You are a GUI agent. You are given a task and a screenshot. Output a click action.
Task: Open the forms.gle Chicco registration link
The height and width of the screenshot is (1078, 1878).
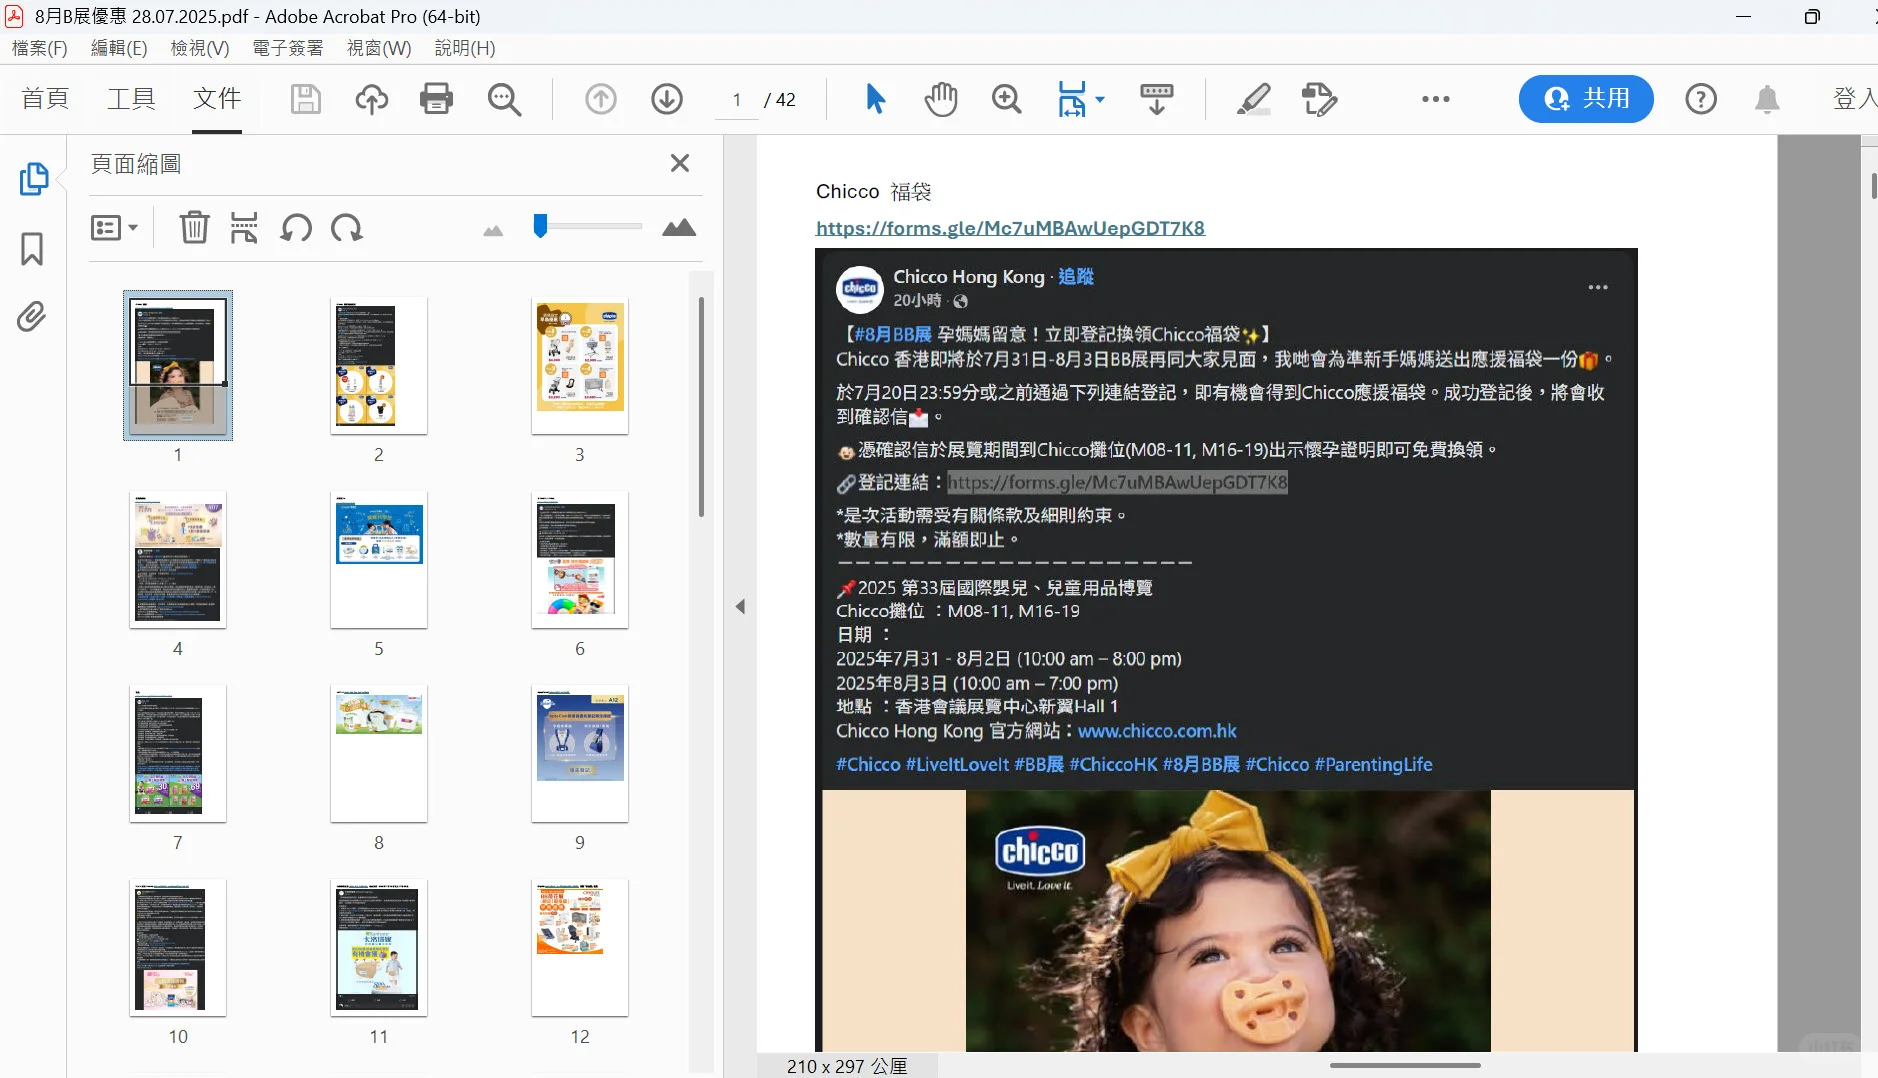tap(1010, 228)
